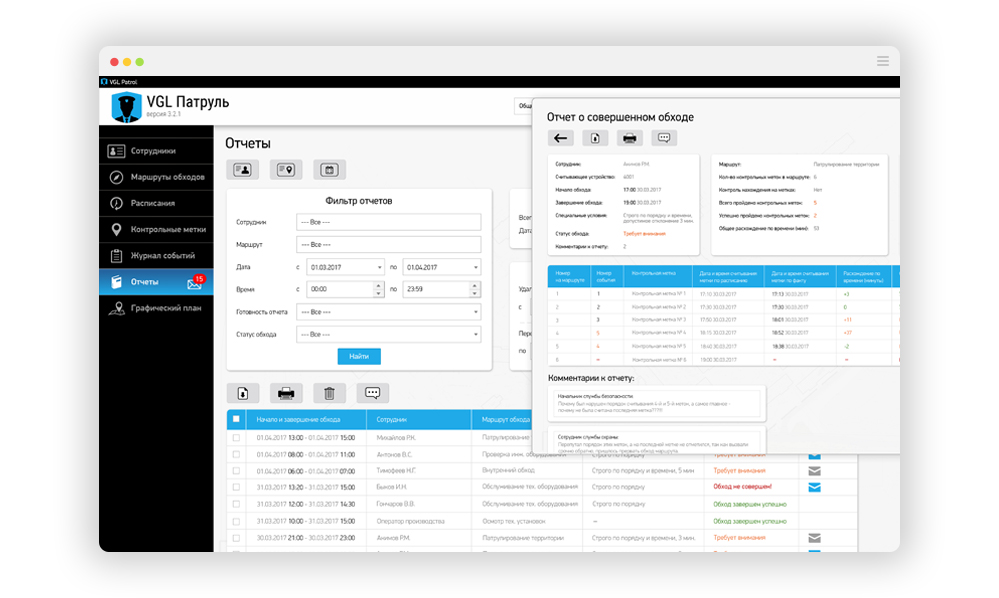
Task: Go to Маршруты обходов in the sidebar
Action: (x=156, y=177)
